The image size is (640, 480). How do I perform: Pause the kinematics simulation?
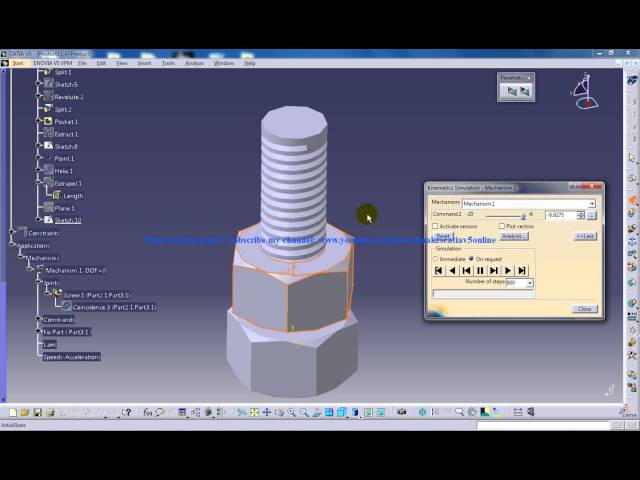tap(480, 271)
